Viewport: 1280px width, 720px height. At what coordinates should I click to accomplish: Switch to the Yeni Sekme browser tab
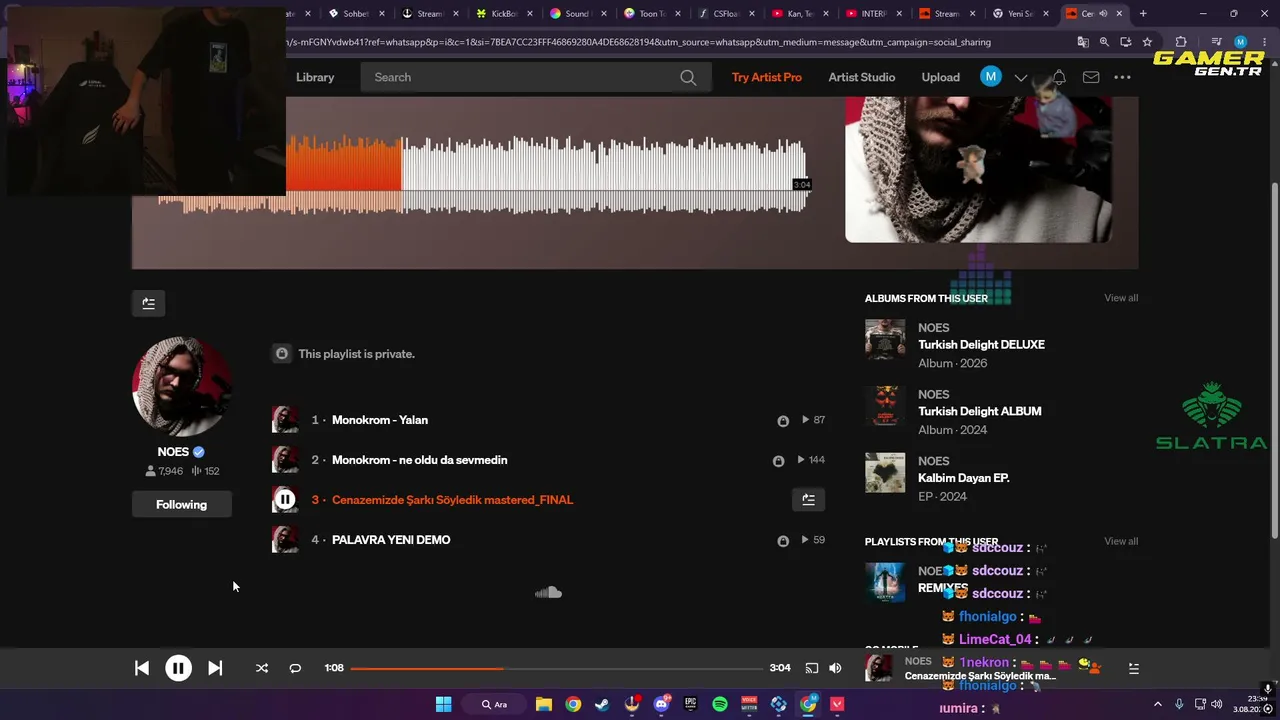click(x=1019, y=14)
